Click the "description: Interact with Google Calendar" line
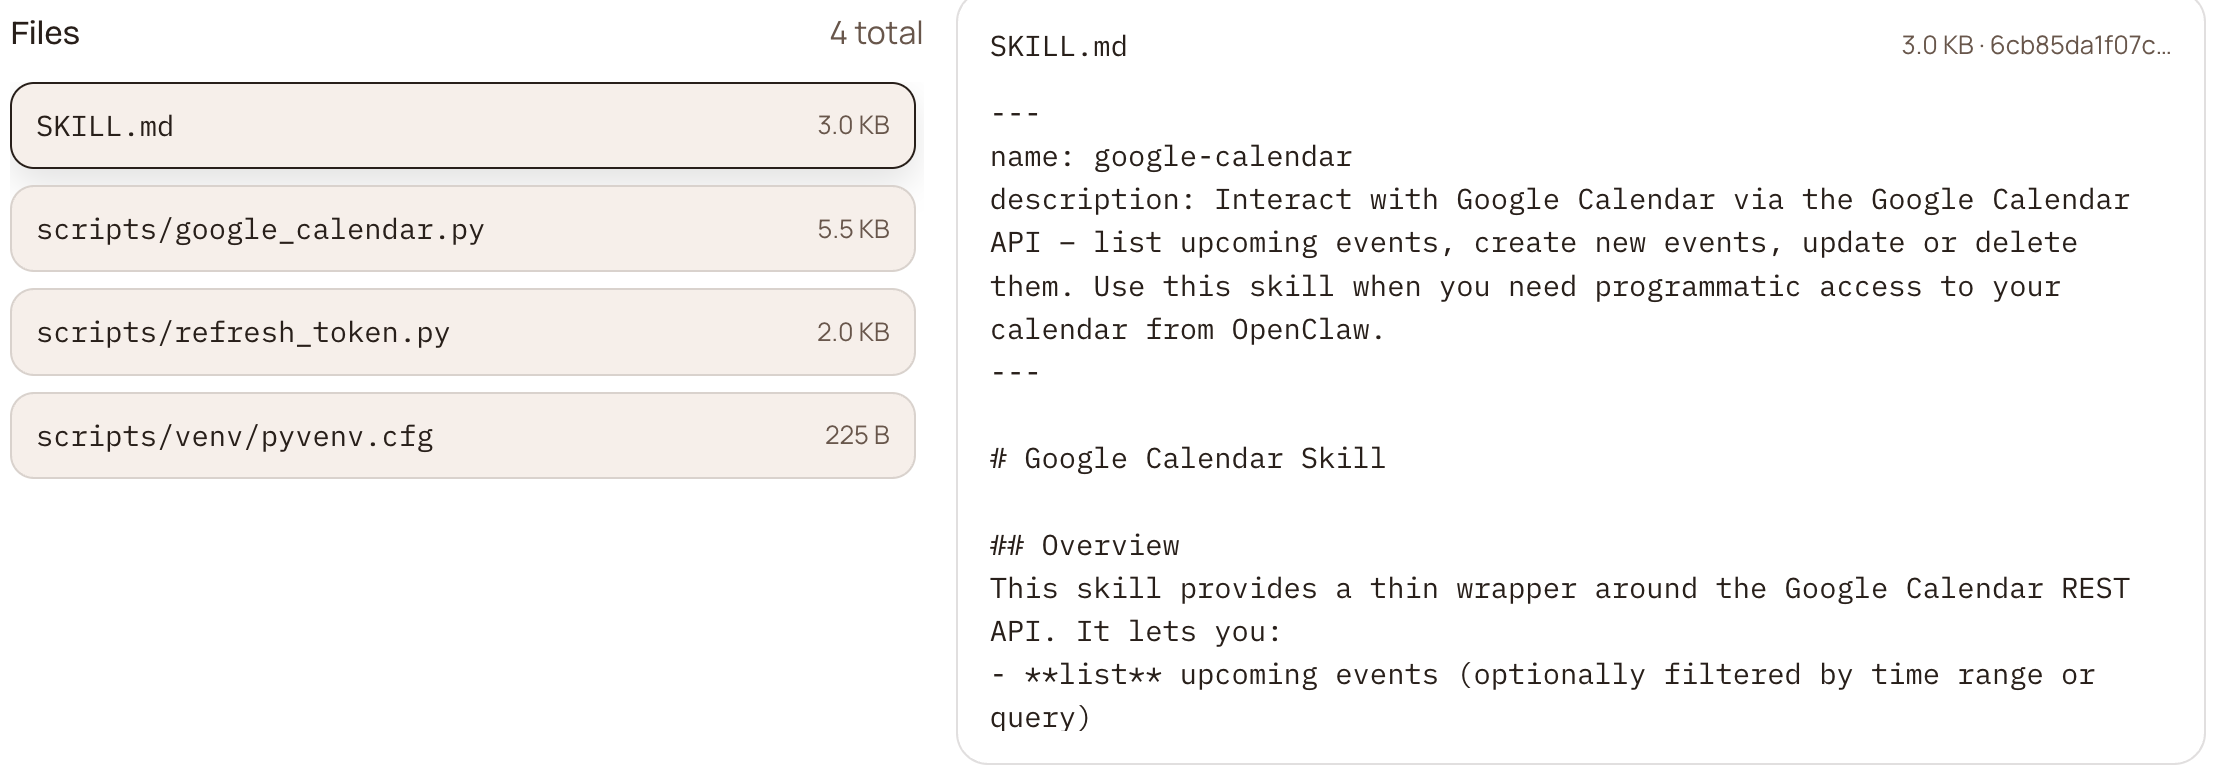2218x784 pixels. 1560,200
